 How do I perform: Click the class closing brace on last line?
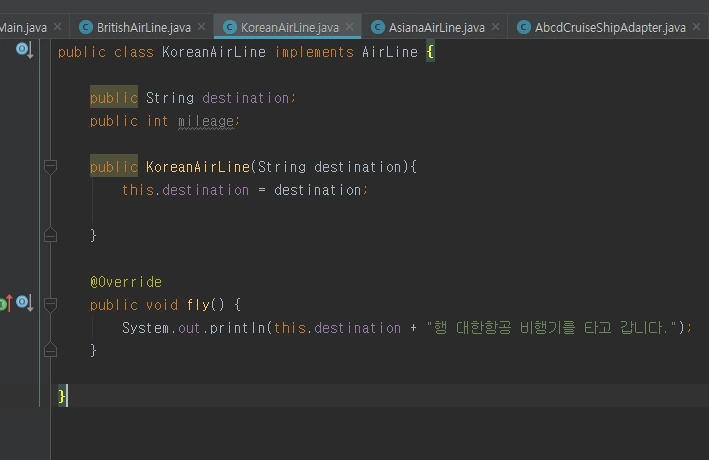pos(62,396)
